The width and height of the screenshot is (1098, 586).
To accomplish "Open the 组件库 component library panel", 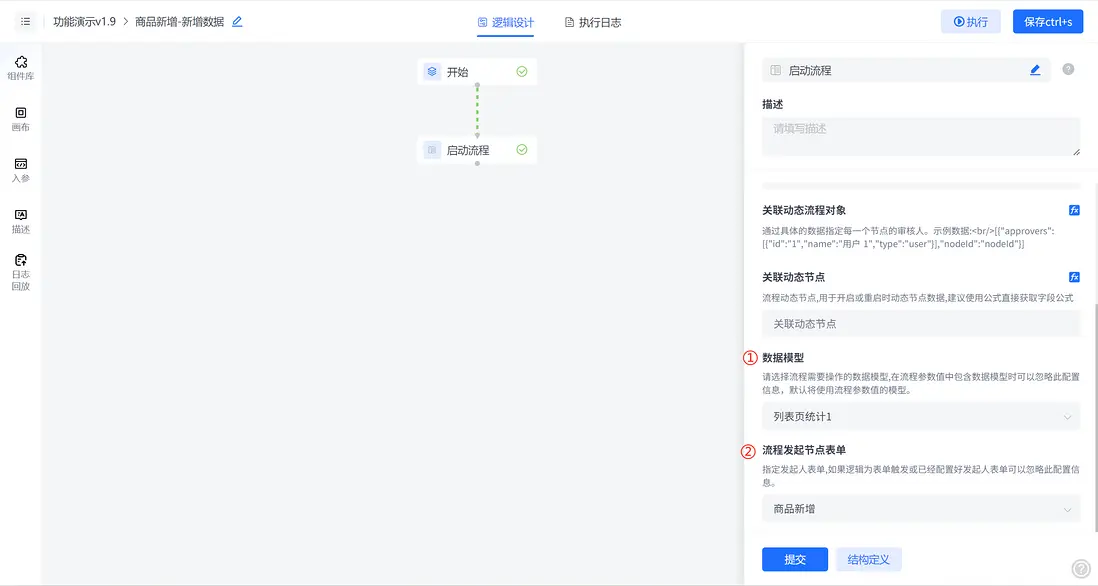I will (21, 63).
